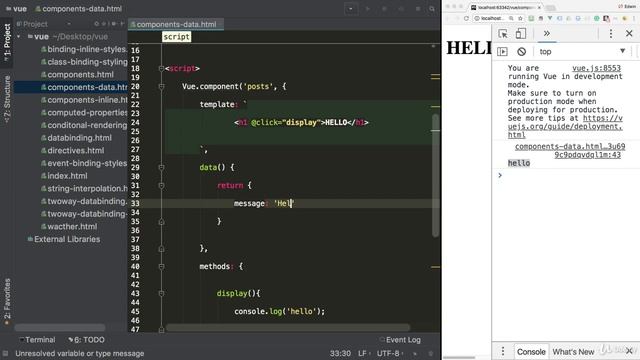Fold the Vue.component block at line 20

[x=161, y=87]
